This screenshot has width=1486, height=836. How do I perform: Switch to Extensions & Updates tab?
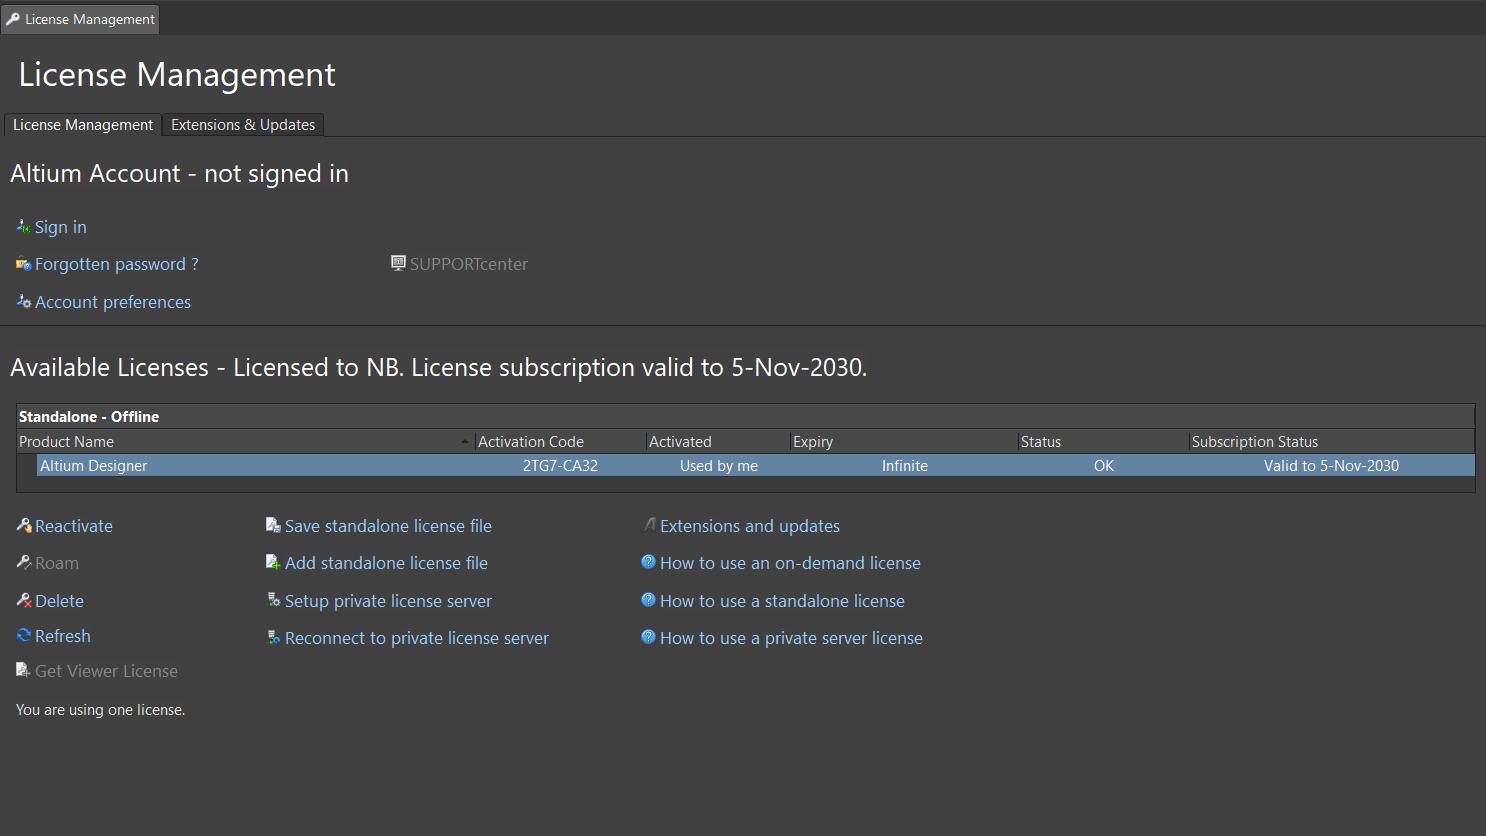click(x=243, y=125)
